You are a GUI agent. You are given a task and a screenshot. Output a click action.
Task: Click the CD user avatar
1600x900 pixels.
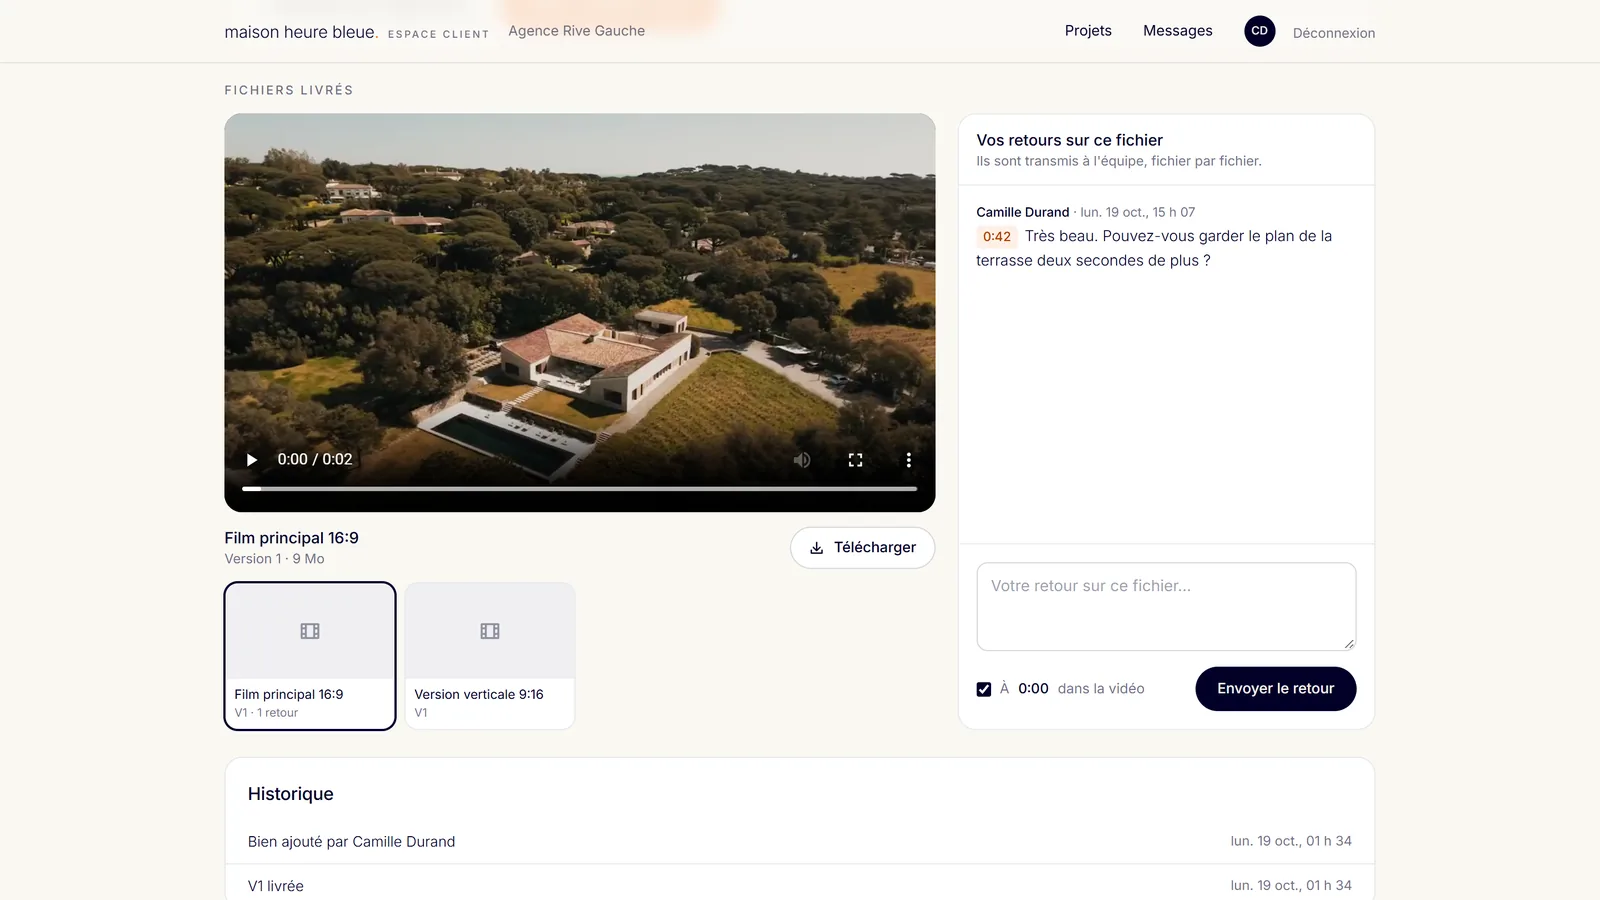click(x=1259, y=31)
